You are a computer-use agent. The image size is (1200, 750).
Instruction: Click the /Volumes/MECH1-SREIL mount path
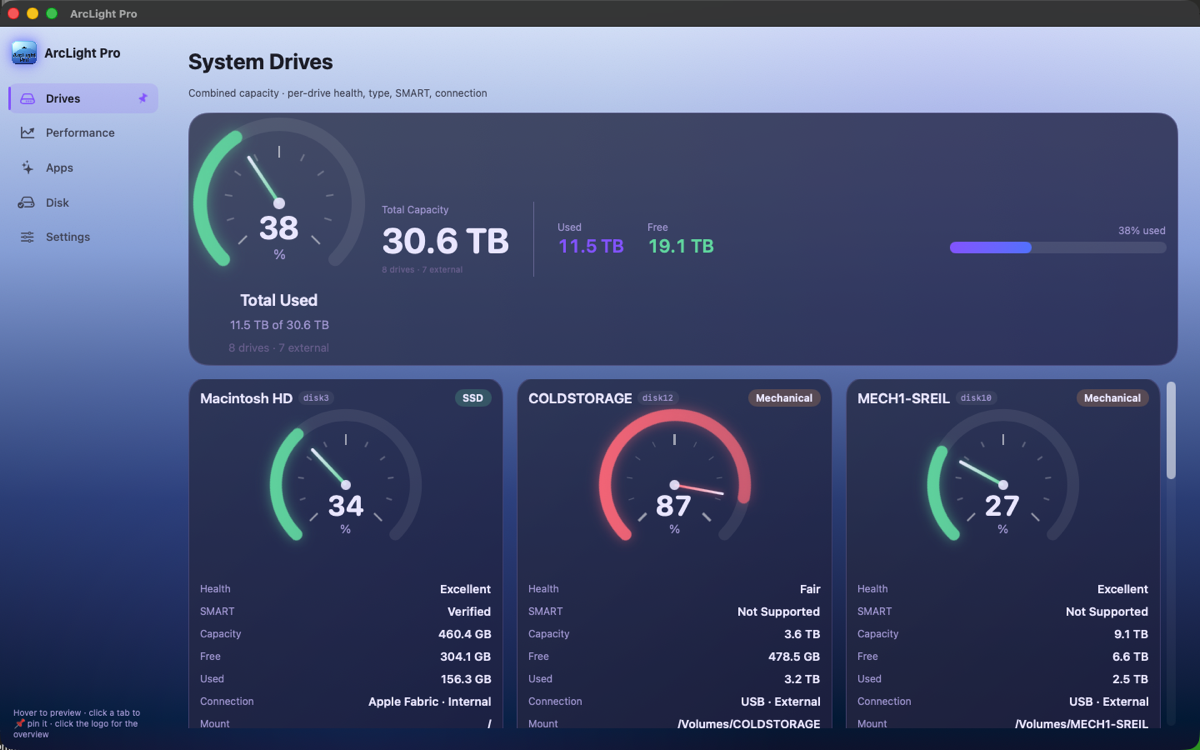coord(1081,724)
